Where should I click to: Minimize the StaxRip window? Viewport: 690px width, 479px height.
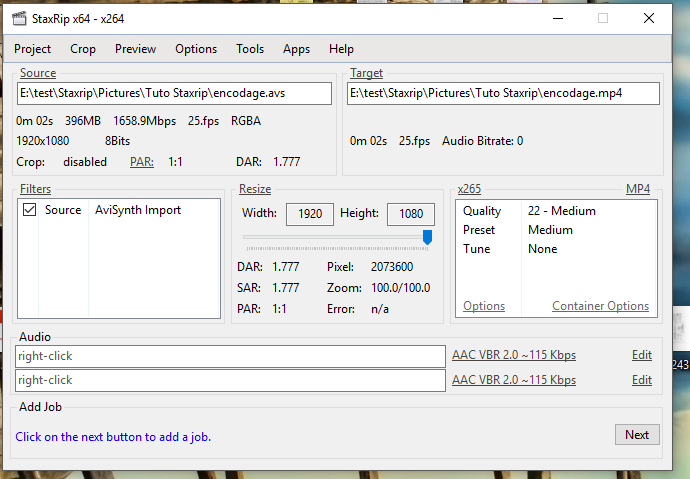pos(558,18)
